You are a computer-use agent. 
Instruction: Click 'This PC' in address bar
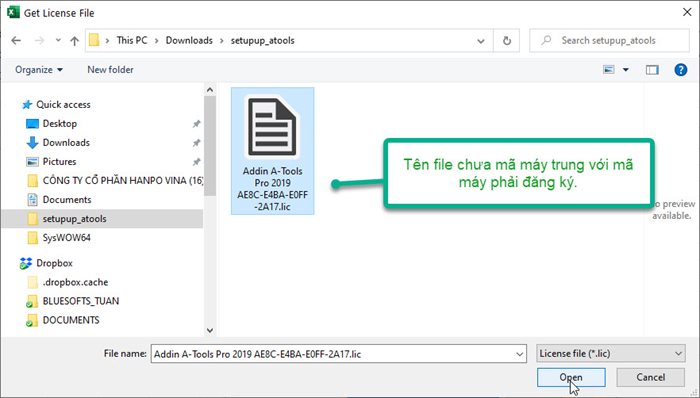132,40
